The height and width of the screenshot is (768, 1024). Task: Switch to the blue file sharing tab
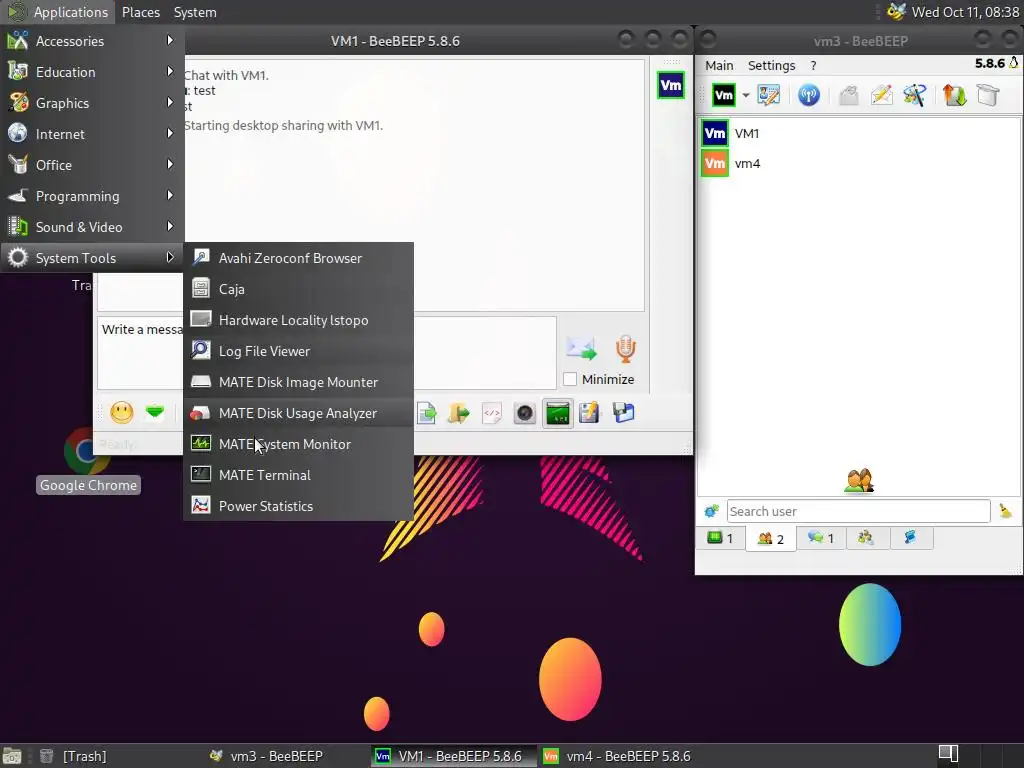910,538
